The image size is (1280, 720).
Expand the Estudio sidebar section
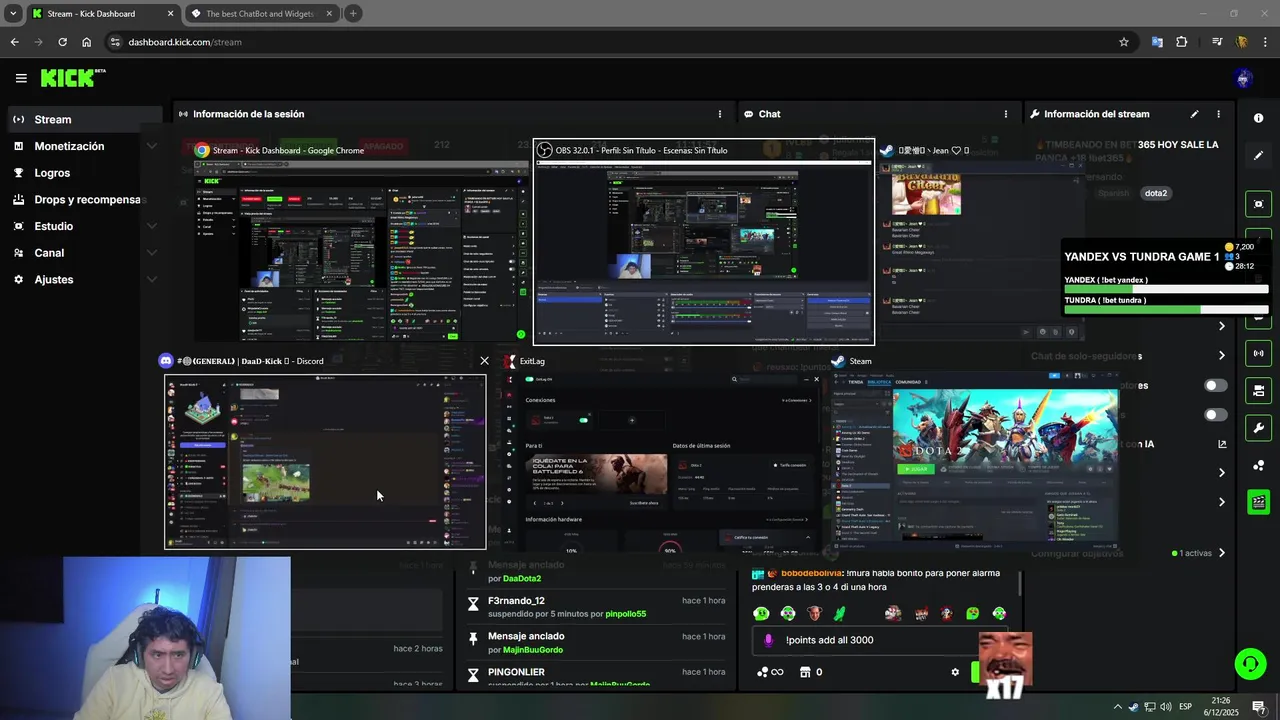152,226
